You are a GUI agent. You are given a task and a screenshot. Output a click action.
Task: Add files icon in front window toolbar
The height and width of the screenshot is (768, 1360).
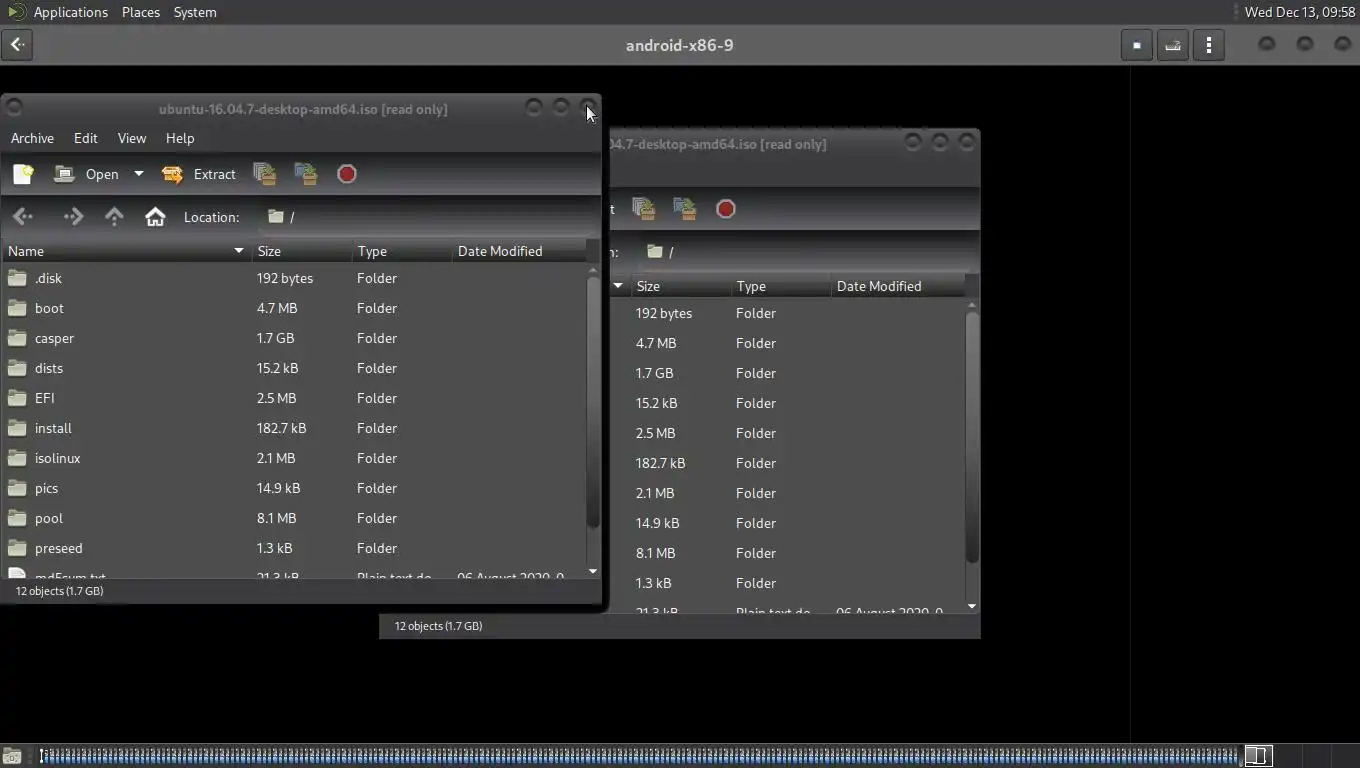pos(265,174)
